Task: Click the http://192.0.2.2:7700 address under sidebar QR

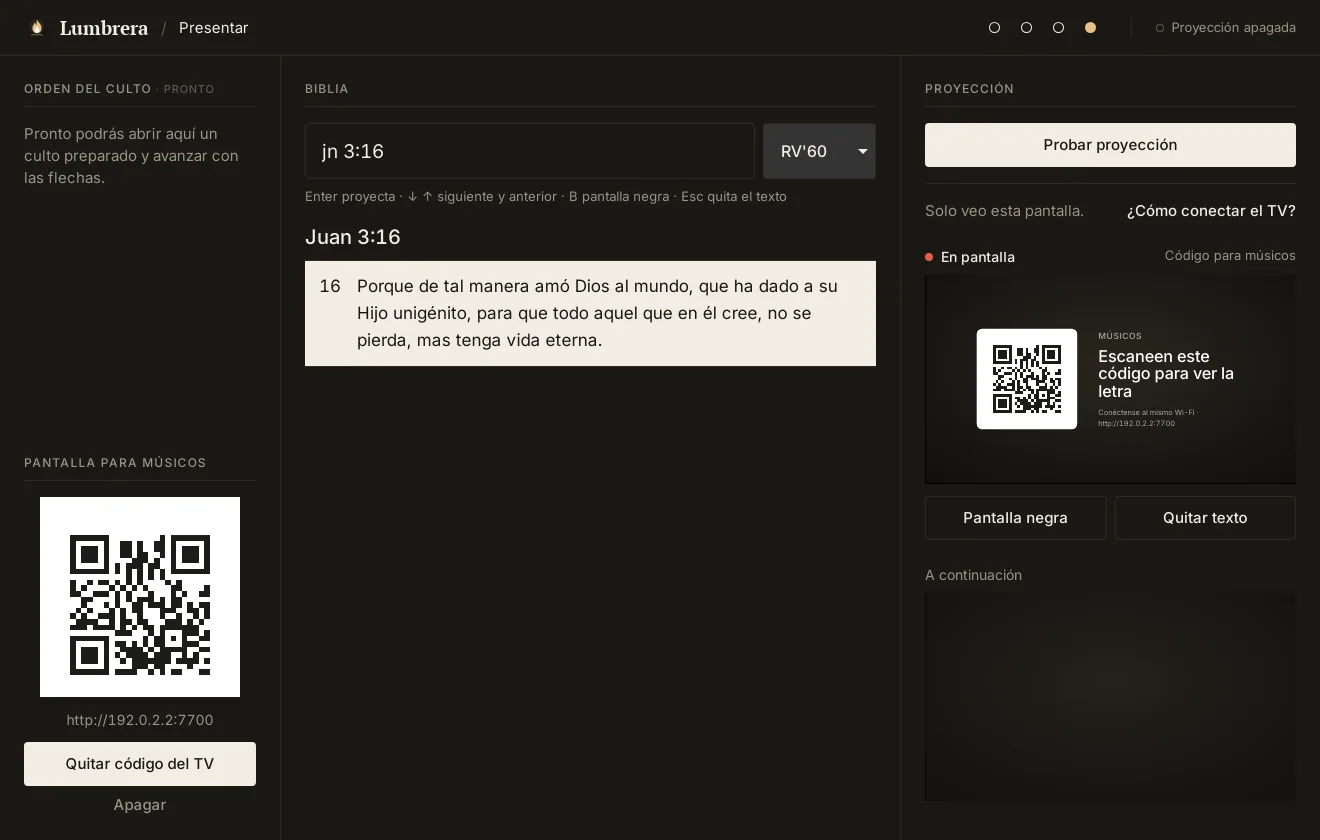Action: click(140, 720)
